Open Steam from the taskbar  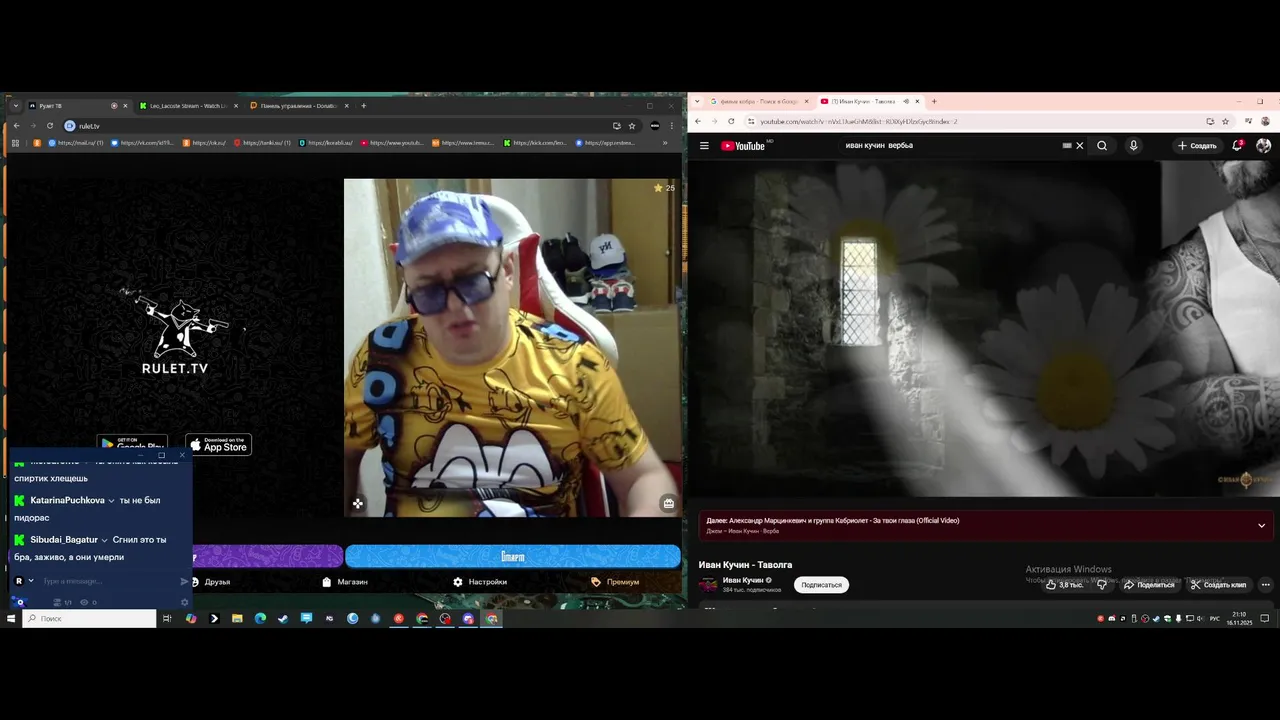point(283,619)
